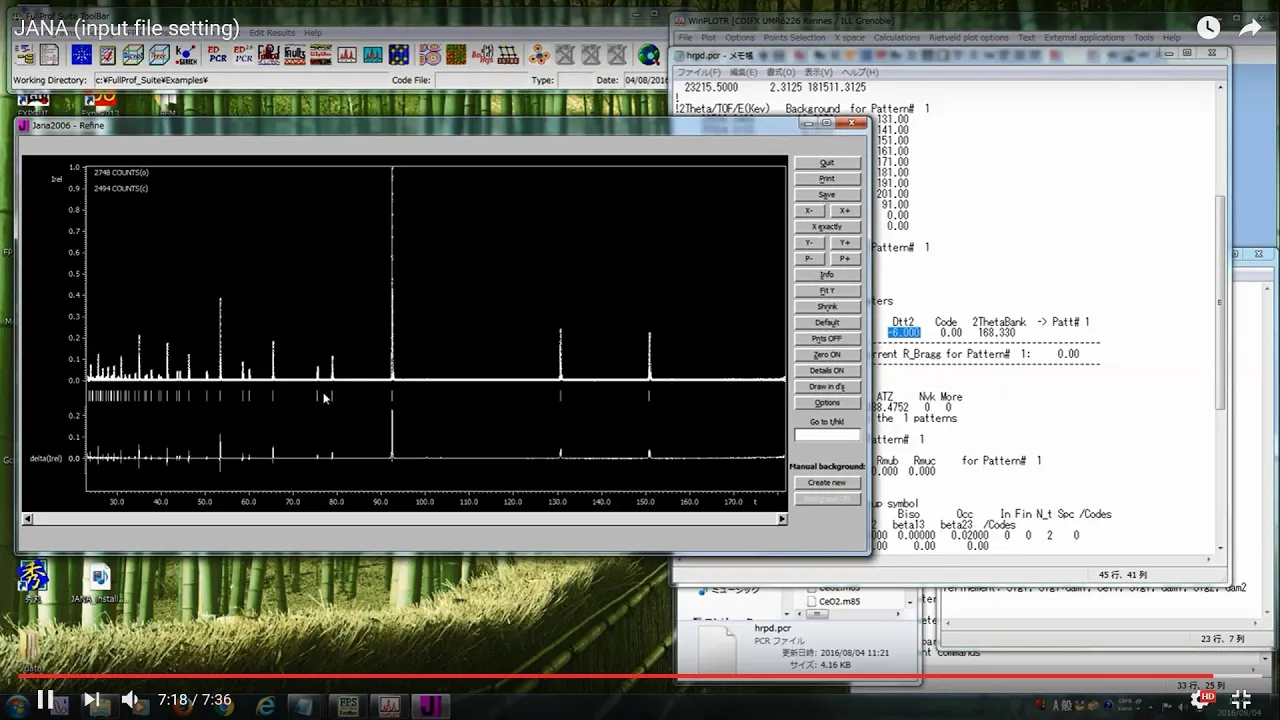Open the Tools menu in WinPLOTR

tap(1144, 38)
